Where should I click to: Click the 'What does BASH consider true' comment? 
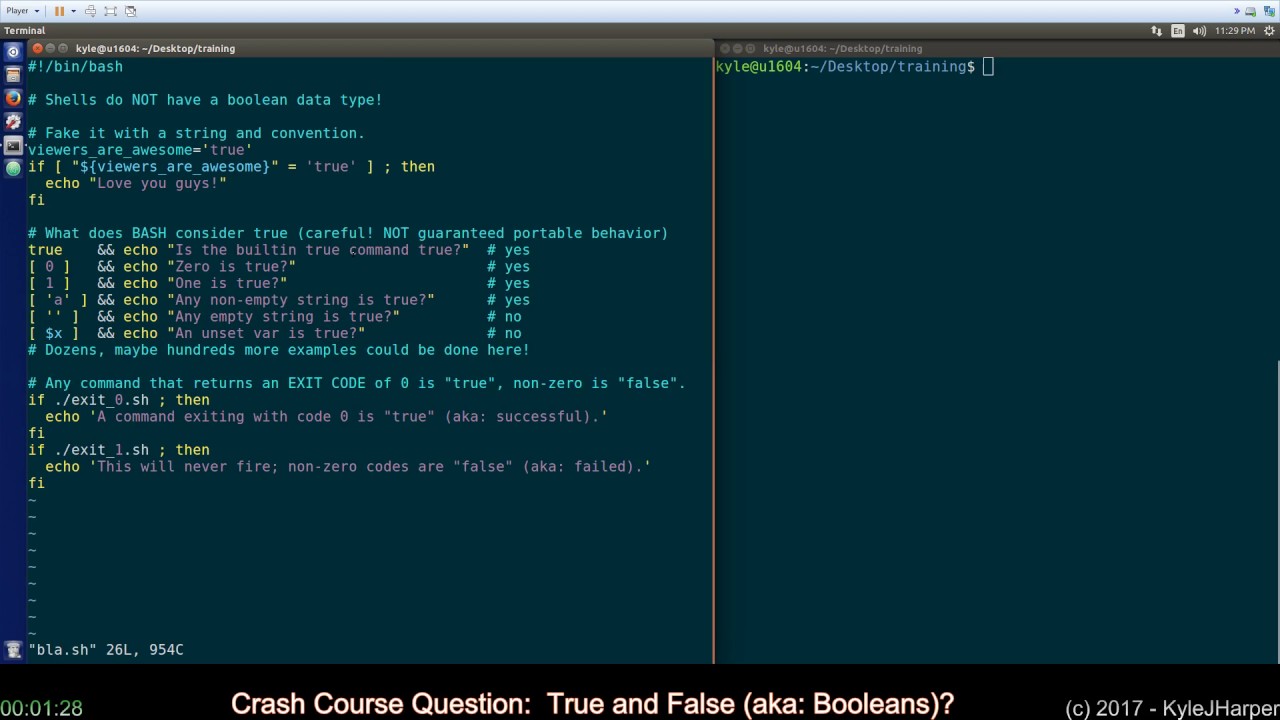coord(348,233)
